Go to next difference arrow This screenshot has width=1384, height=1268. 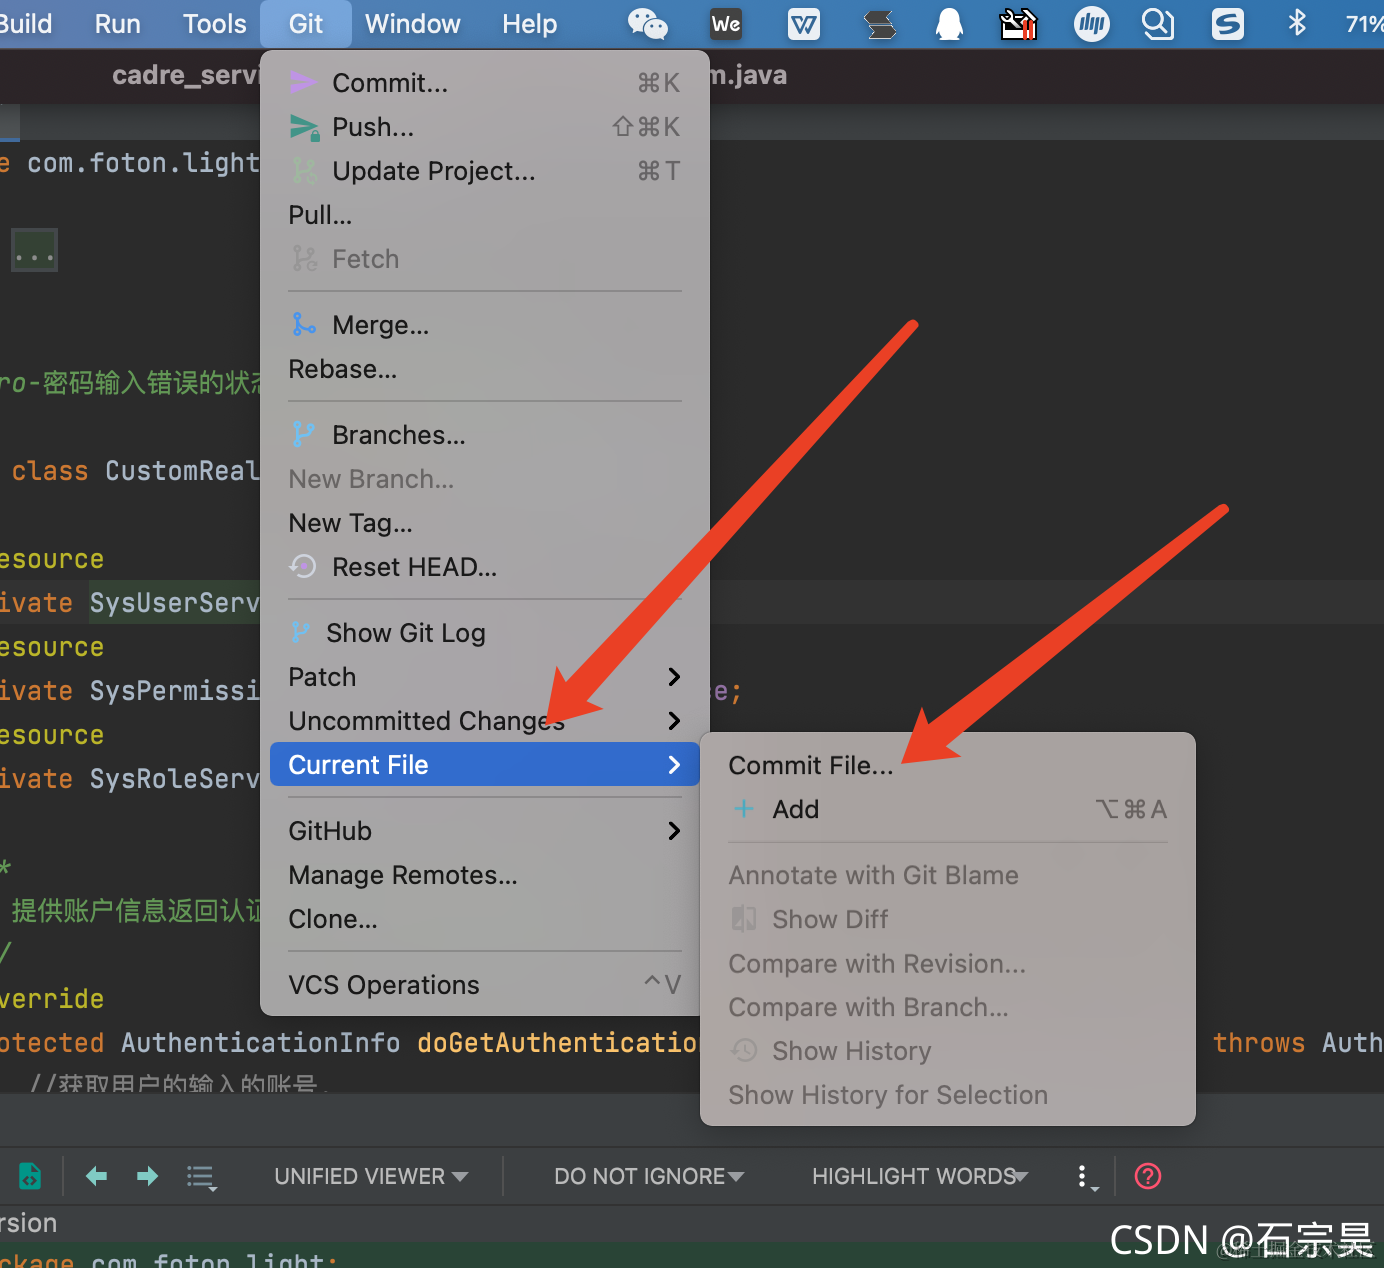(x=147, y=1176)
